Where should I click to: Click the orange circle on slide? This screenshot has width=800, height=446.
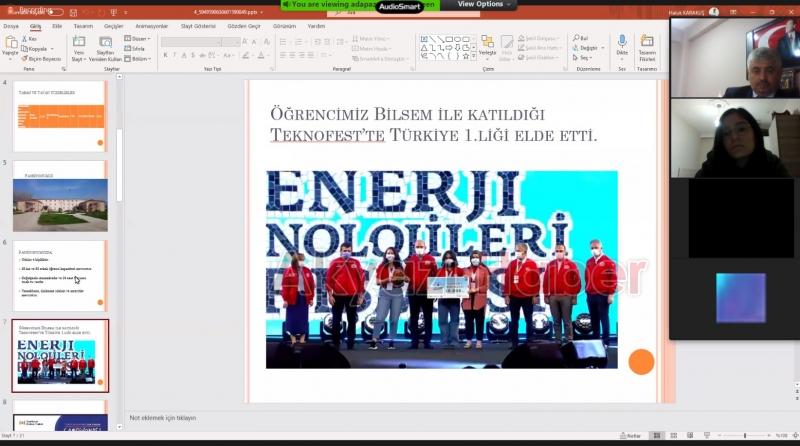point(641,362)
